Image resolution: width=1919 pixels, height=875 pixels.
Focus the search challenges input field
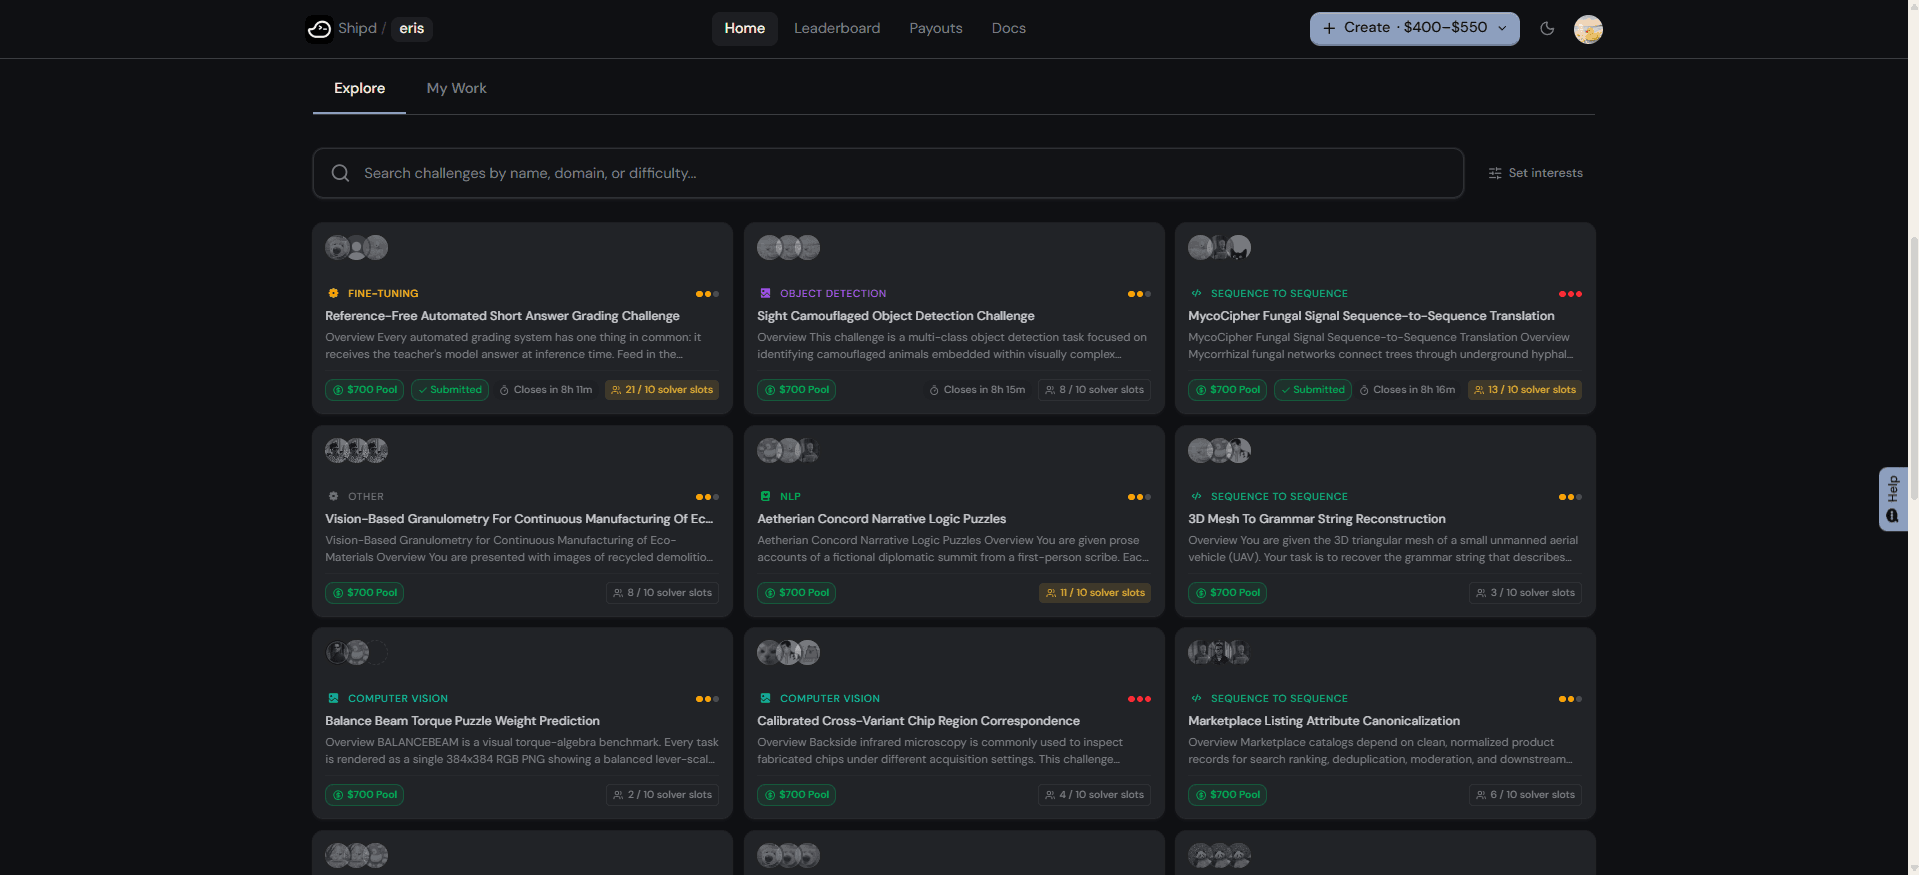[888, 173]
